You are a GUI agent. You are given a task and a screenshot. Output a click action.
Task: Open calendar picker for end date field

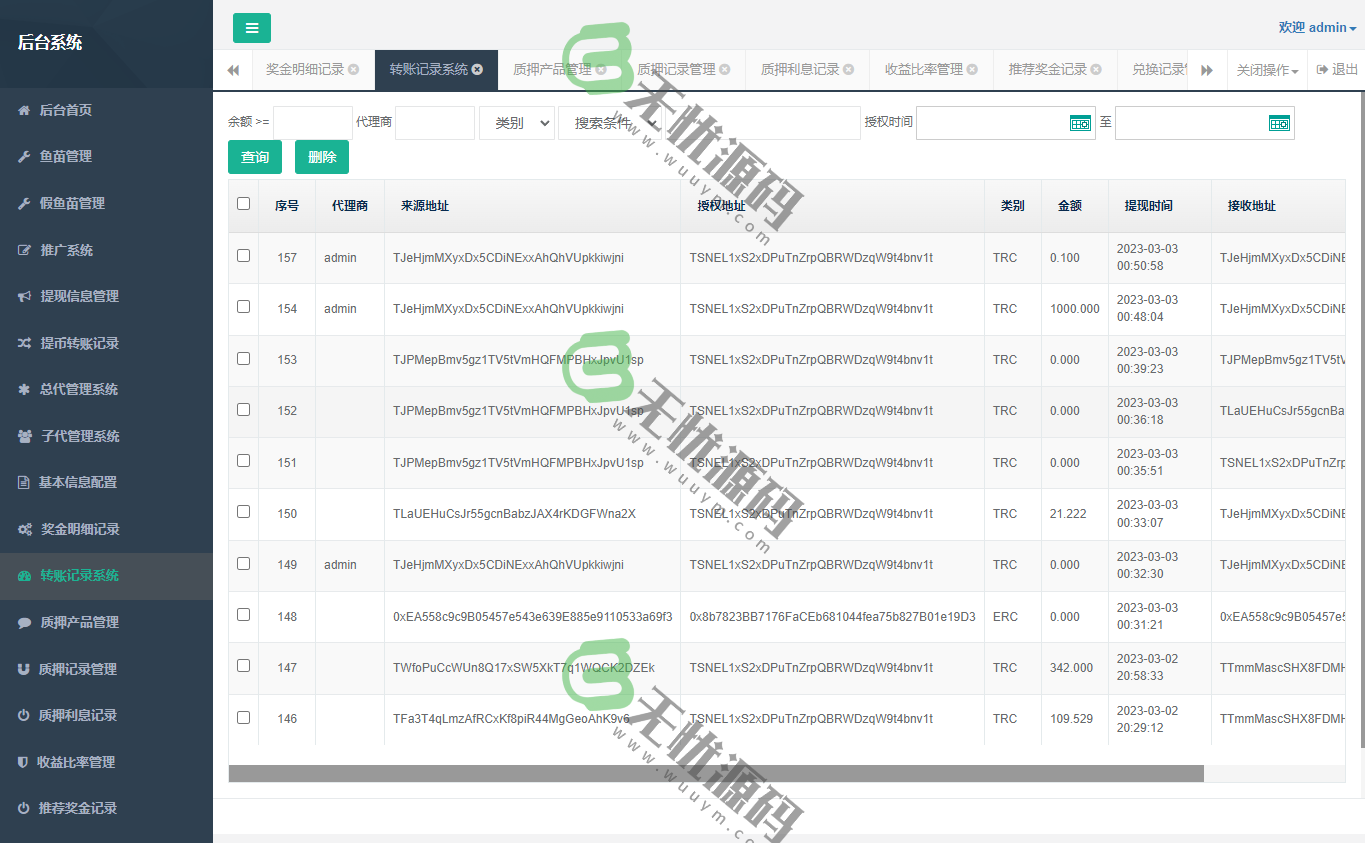coord(1279,123)
